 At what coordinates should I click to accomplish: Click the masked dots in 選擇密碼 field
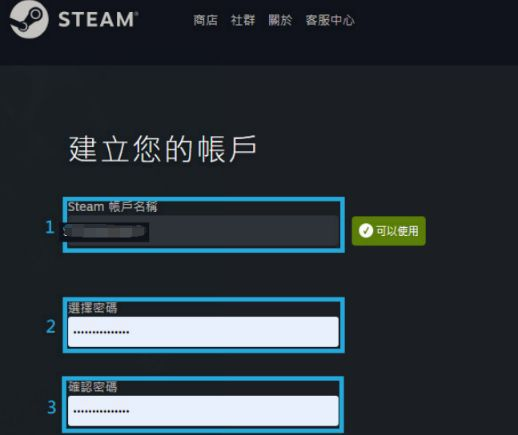pyautogui.click(x=101, y=332)
